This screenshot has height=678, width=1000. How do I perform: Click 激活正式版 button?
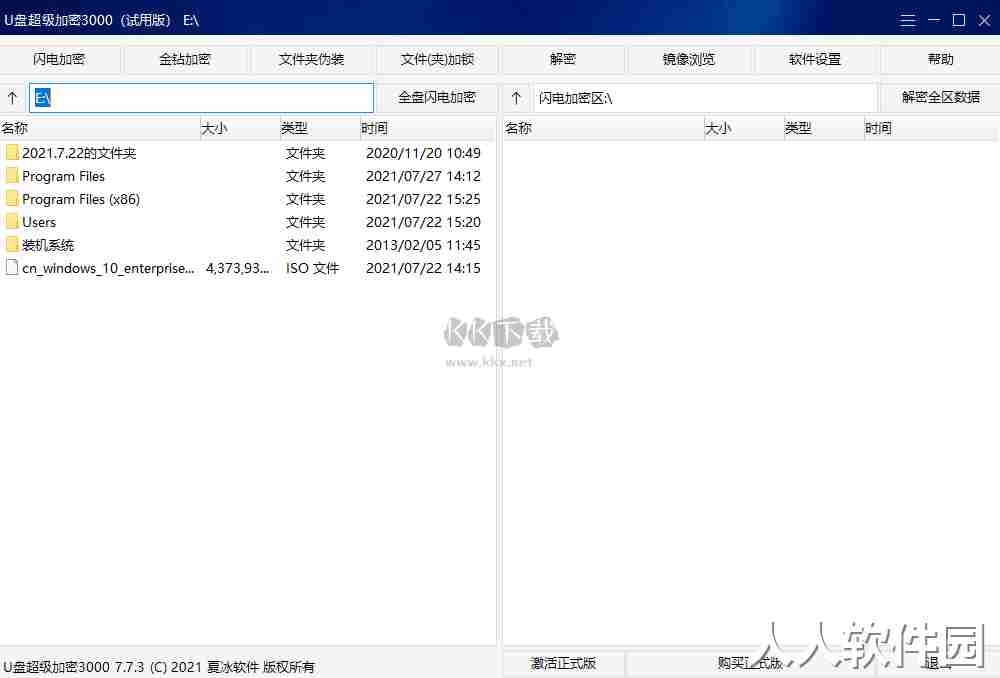(563, 663)
